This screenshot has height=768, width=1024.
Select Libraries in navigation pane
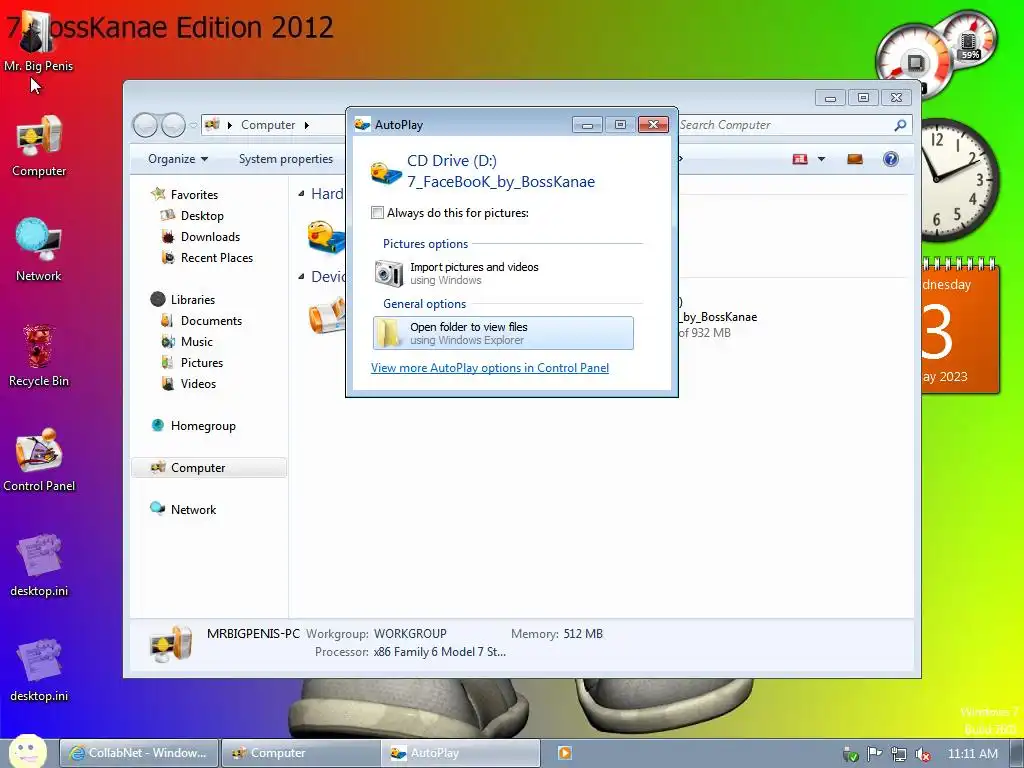pyautogui.click(x=193, y=299)
